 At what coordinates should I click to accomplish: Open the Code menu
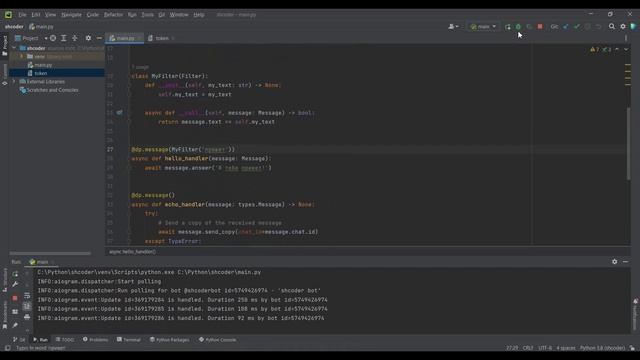pos(93,15)
